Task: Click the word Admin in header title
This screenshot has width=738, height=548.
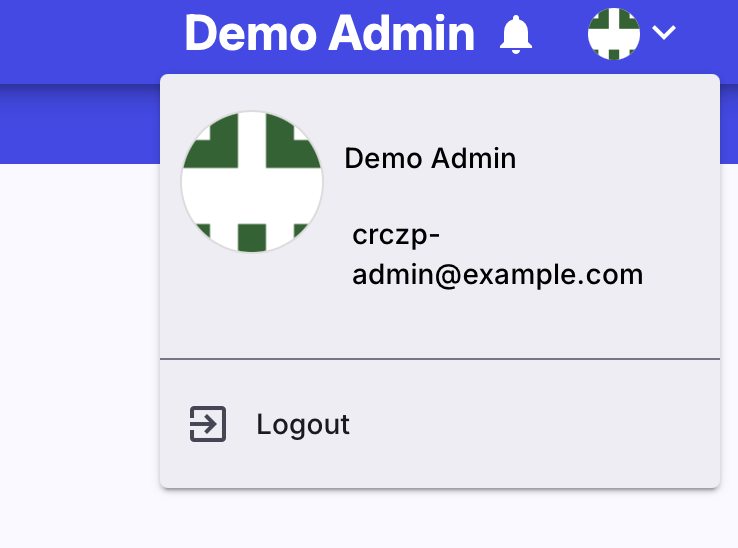Action: (x=401, y=33)
